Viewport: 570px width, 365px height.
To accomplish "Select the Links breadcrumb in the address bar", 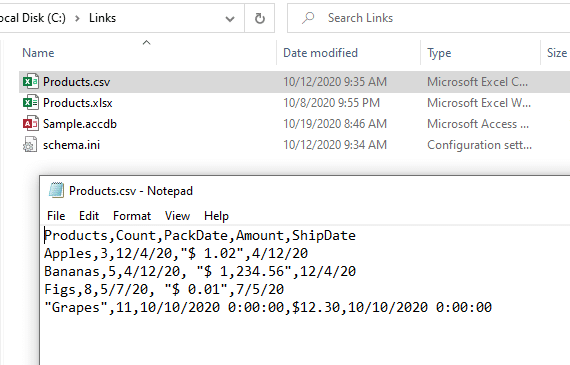I will coord(103,18).
